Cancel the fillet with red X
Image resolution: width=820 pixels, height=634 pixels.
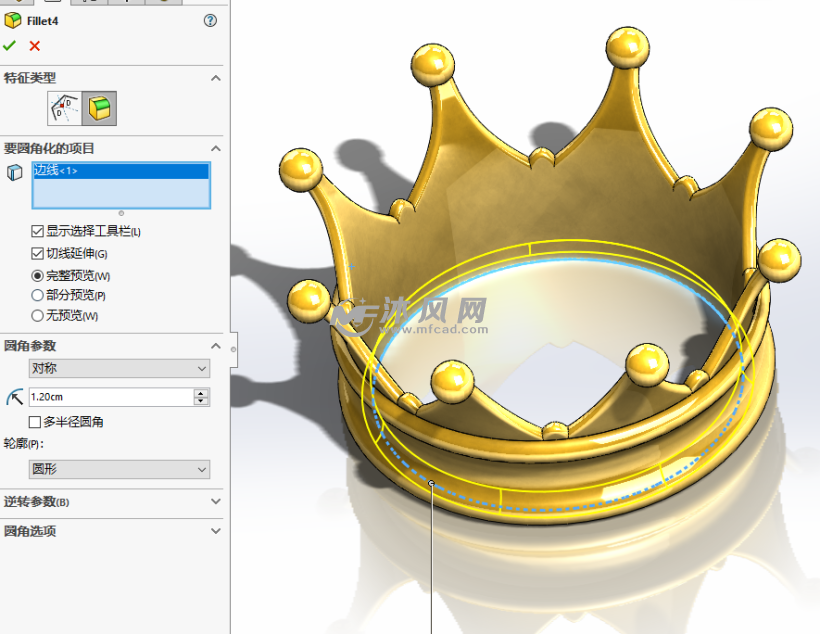35,46
